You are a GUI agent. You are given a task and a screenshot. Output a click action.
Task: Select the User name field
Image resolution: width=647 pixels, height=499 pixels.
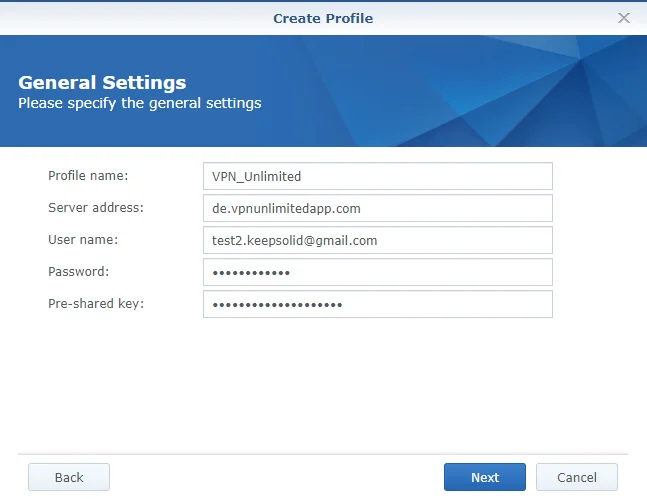(377, 240)
